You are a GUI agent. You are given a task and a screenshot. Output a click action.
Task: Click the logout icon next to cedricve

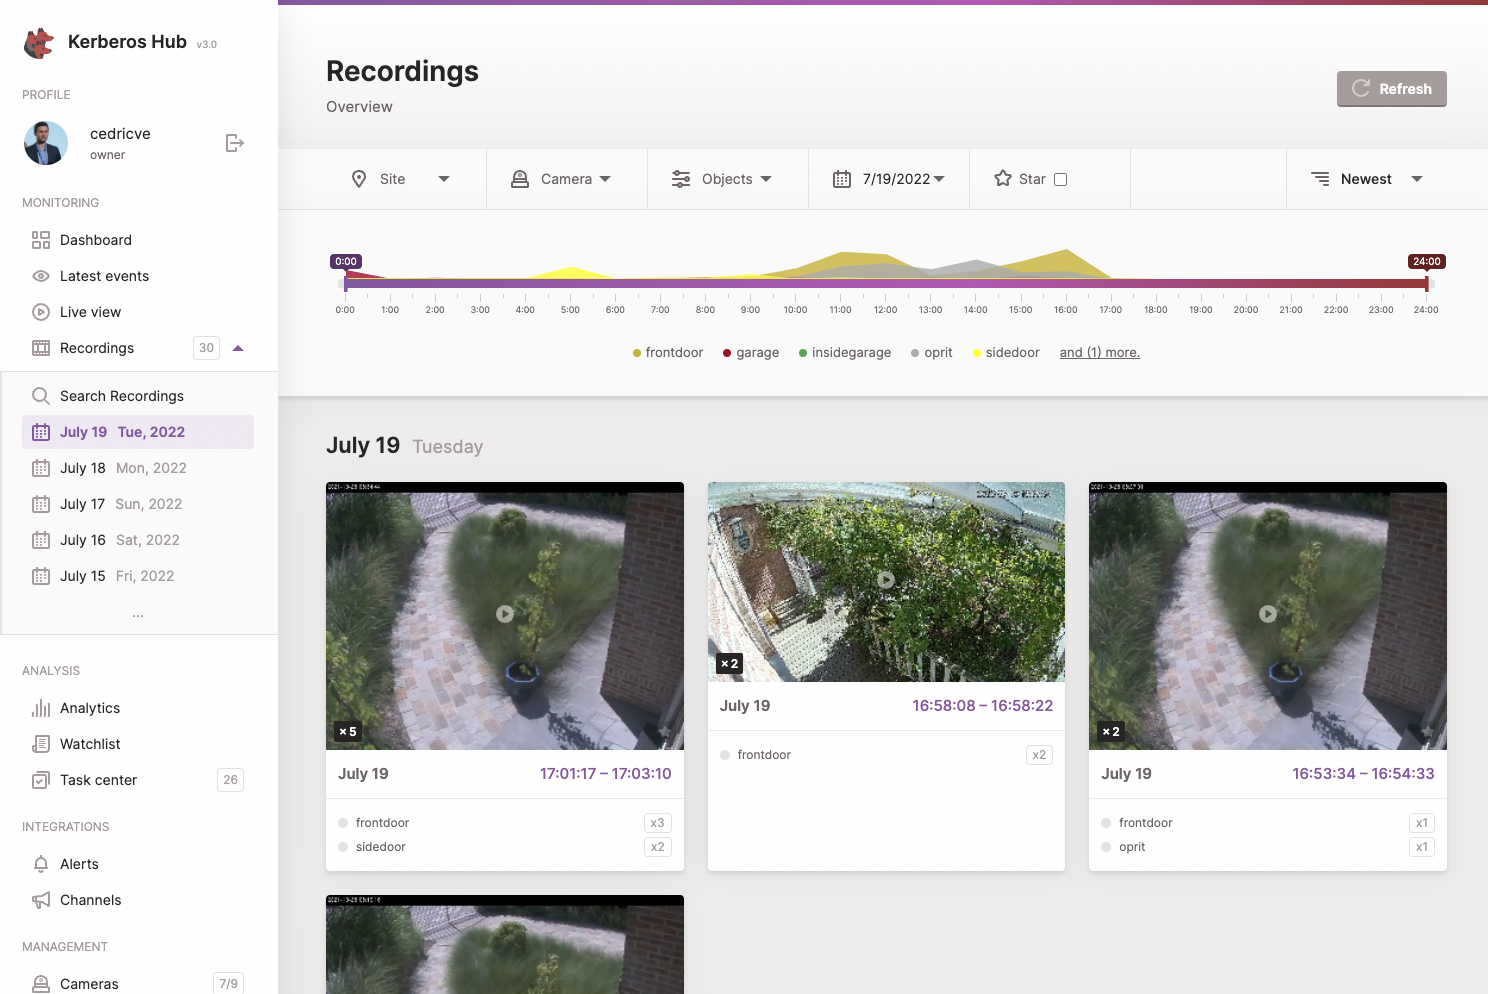(234, 143)
